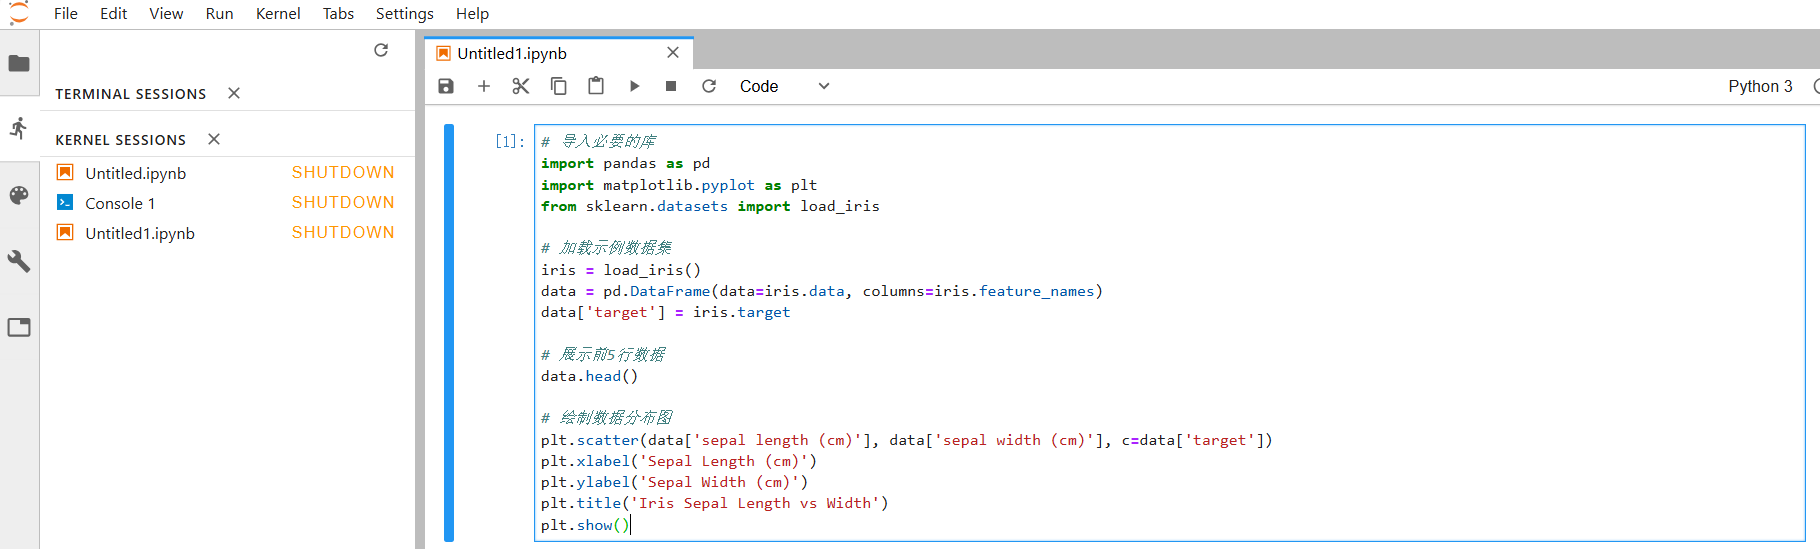Open the Settings menu

pyautogui.click(x=405, y=13)
